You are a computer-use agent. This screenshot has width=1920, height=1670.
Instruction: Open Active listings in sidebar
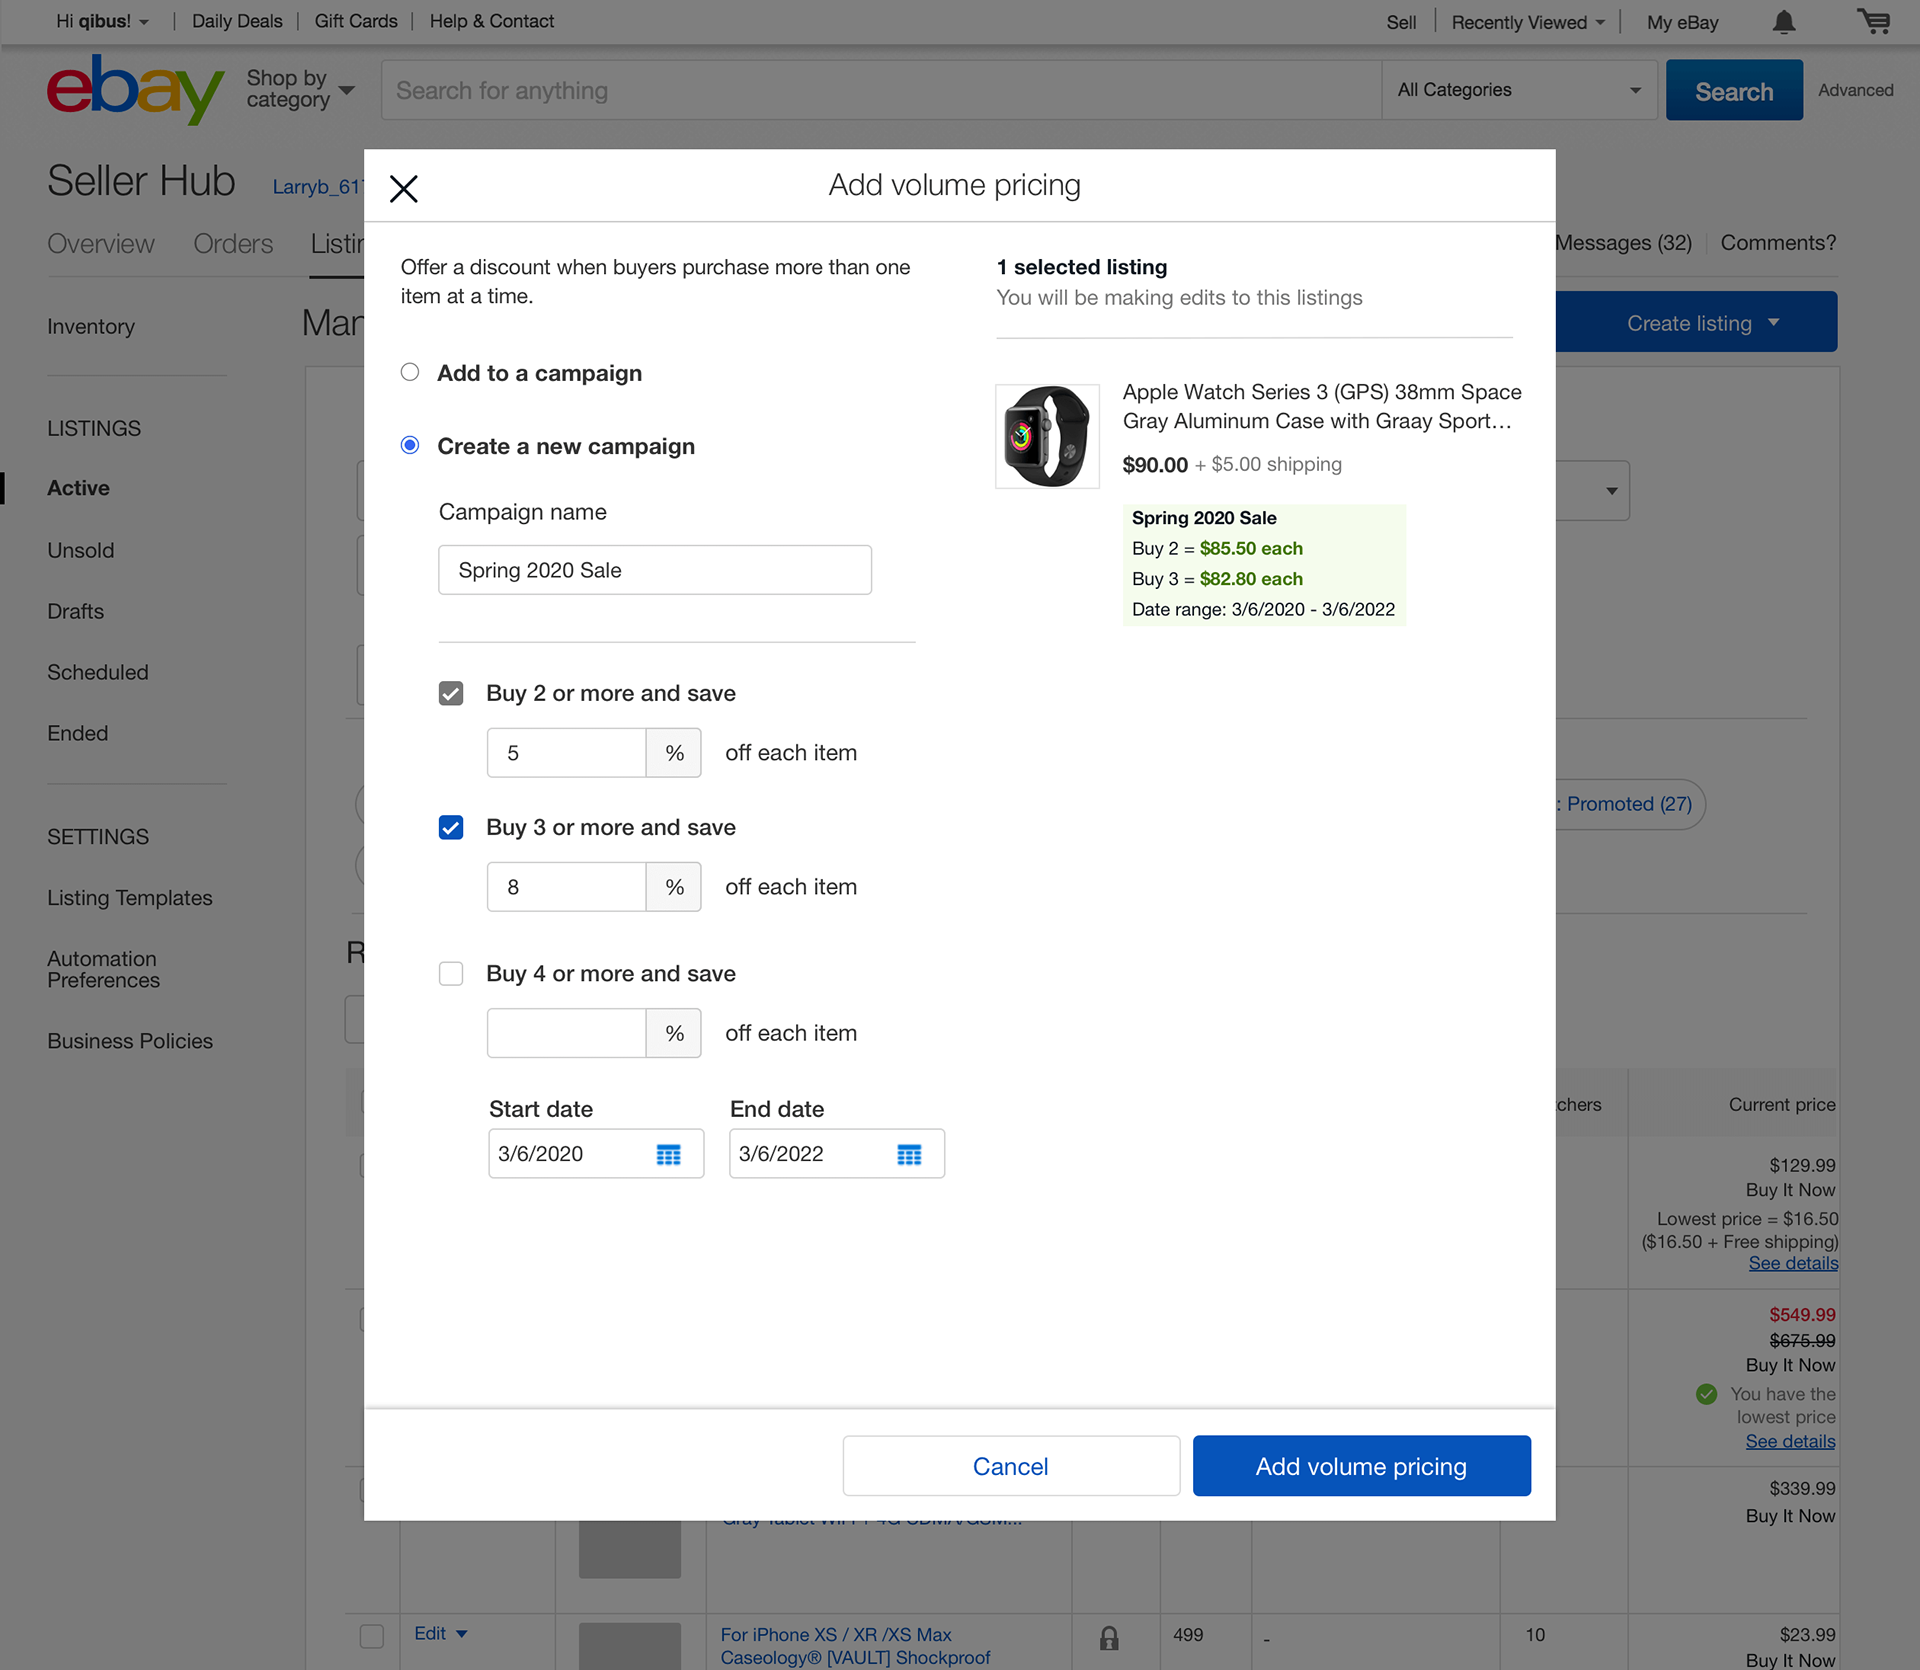(78, 488)
